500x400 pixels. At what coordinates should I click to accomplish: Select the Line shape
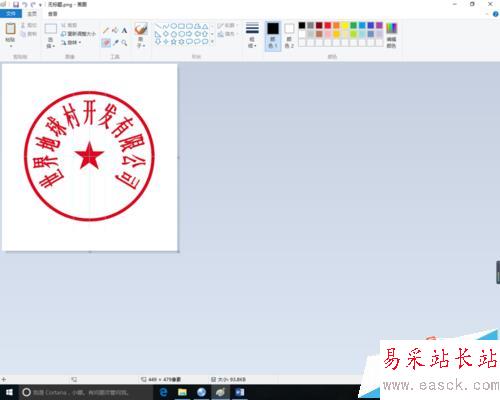[x=158, y=26]
